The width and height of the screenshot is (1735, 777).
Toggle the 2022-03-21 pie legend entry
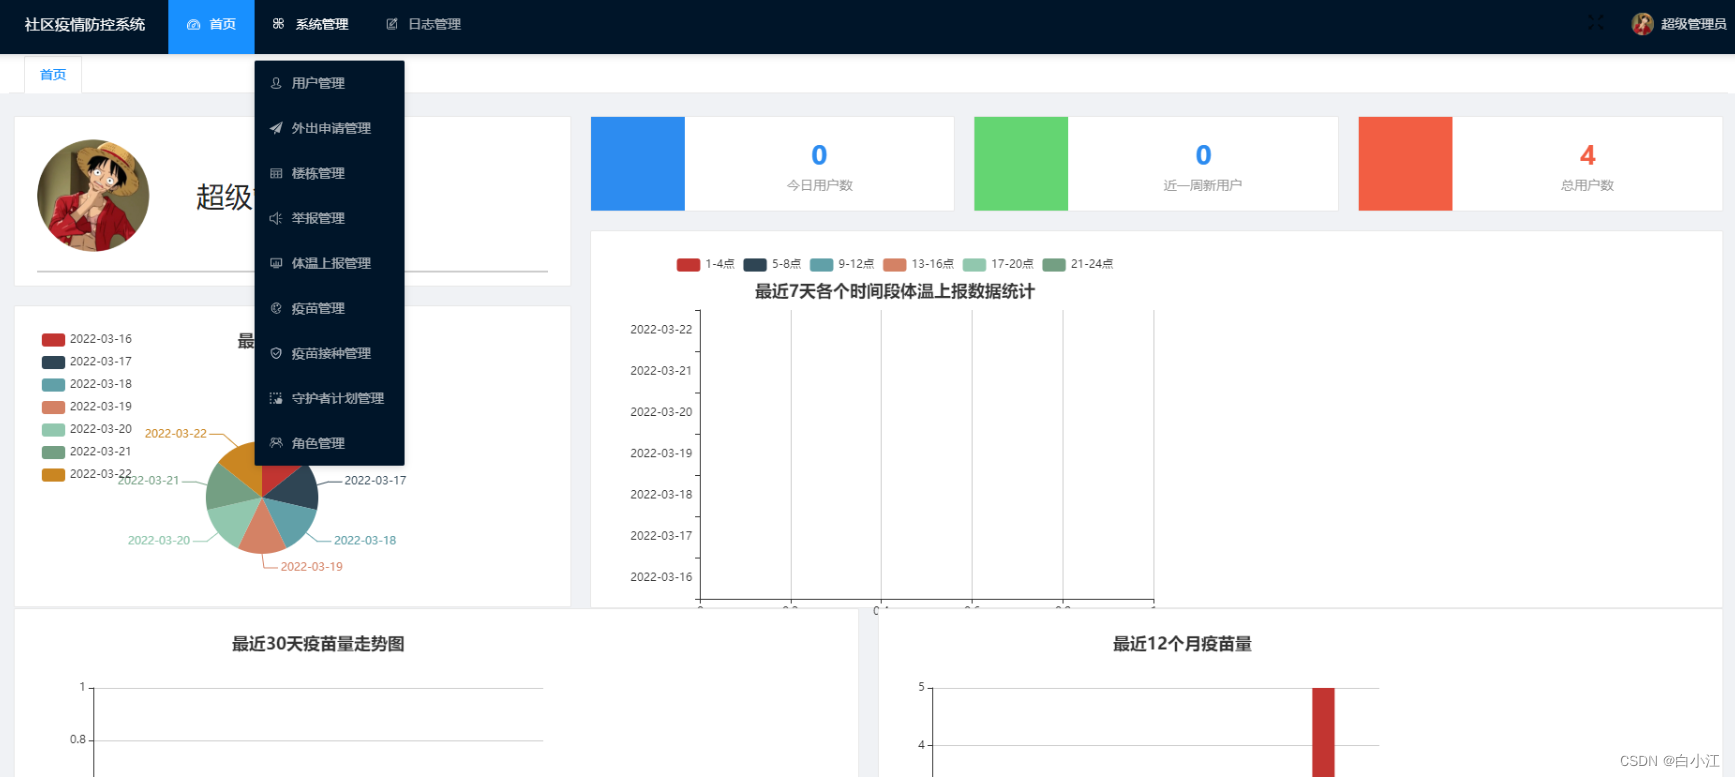(87, 452)
